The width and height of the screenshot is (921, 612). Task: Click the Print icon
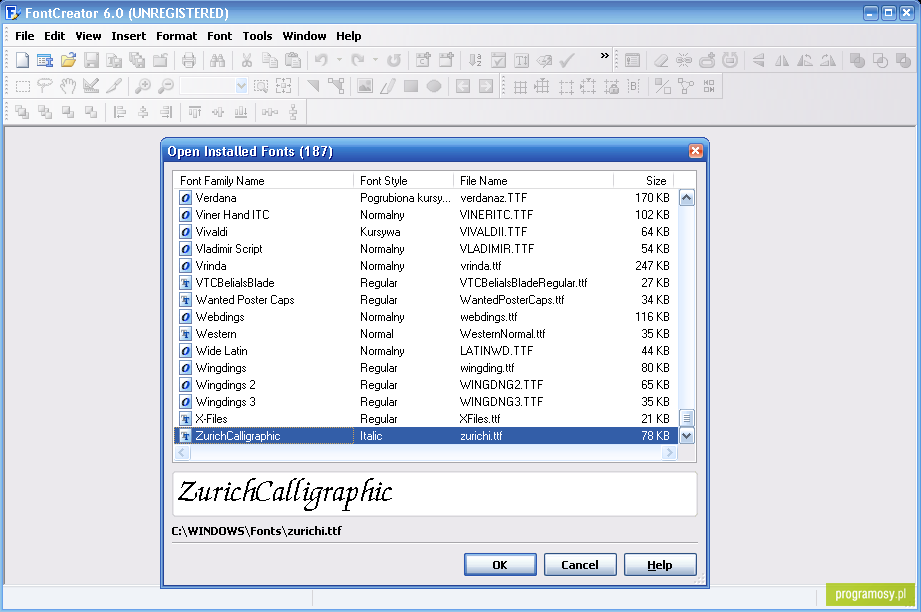pos(189,60)
